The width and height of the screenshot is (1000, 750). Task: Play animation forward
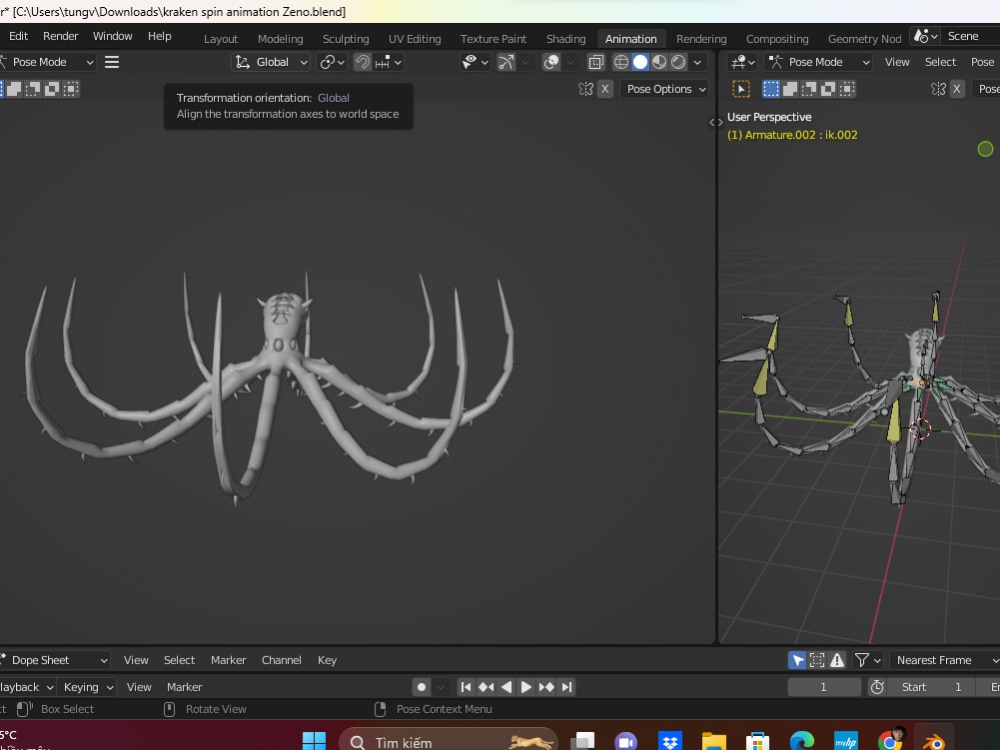click(526, 687)
